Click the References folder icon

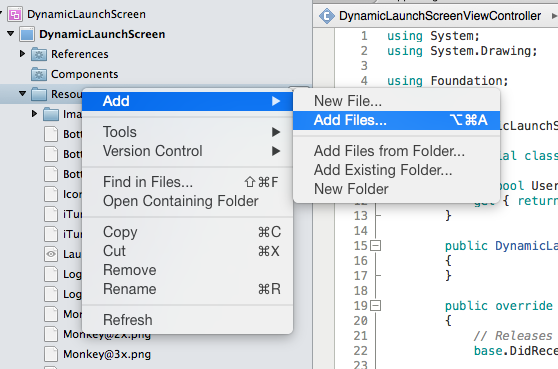[39, 54]
